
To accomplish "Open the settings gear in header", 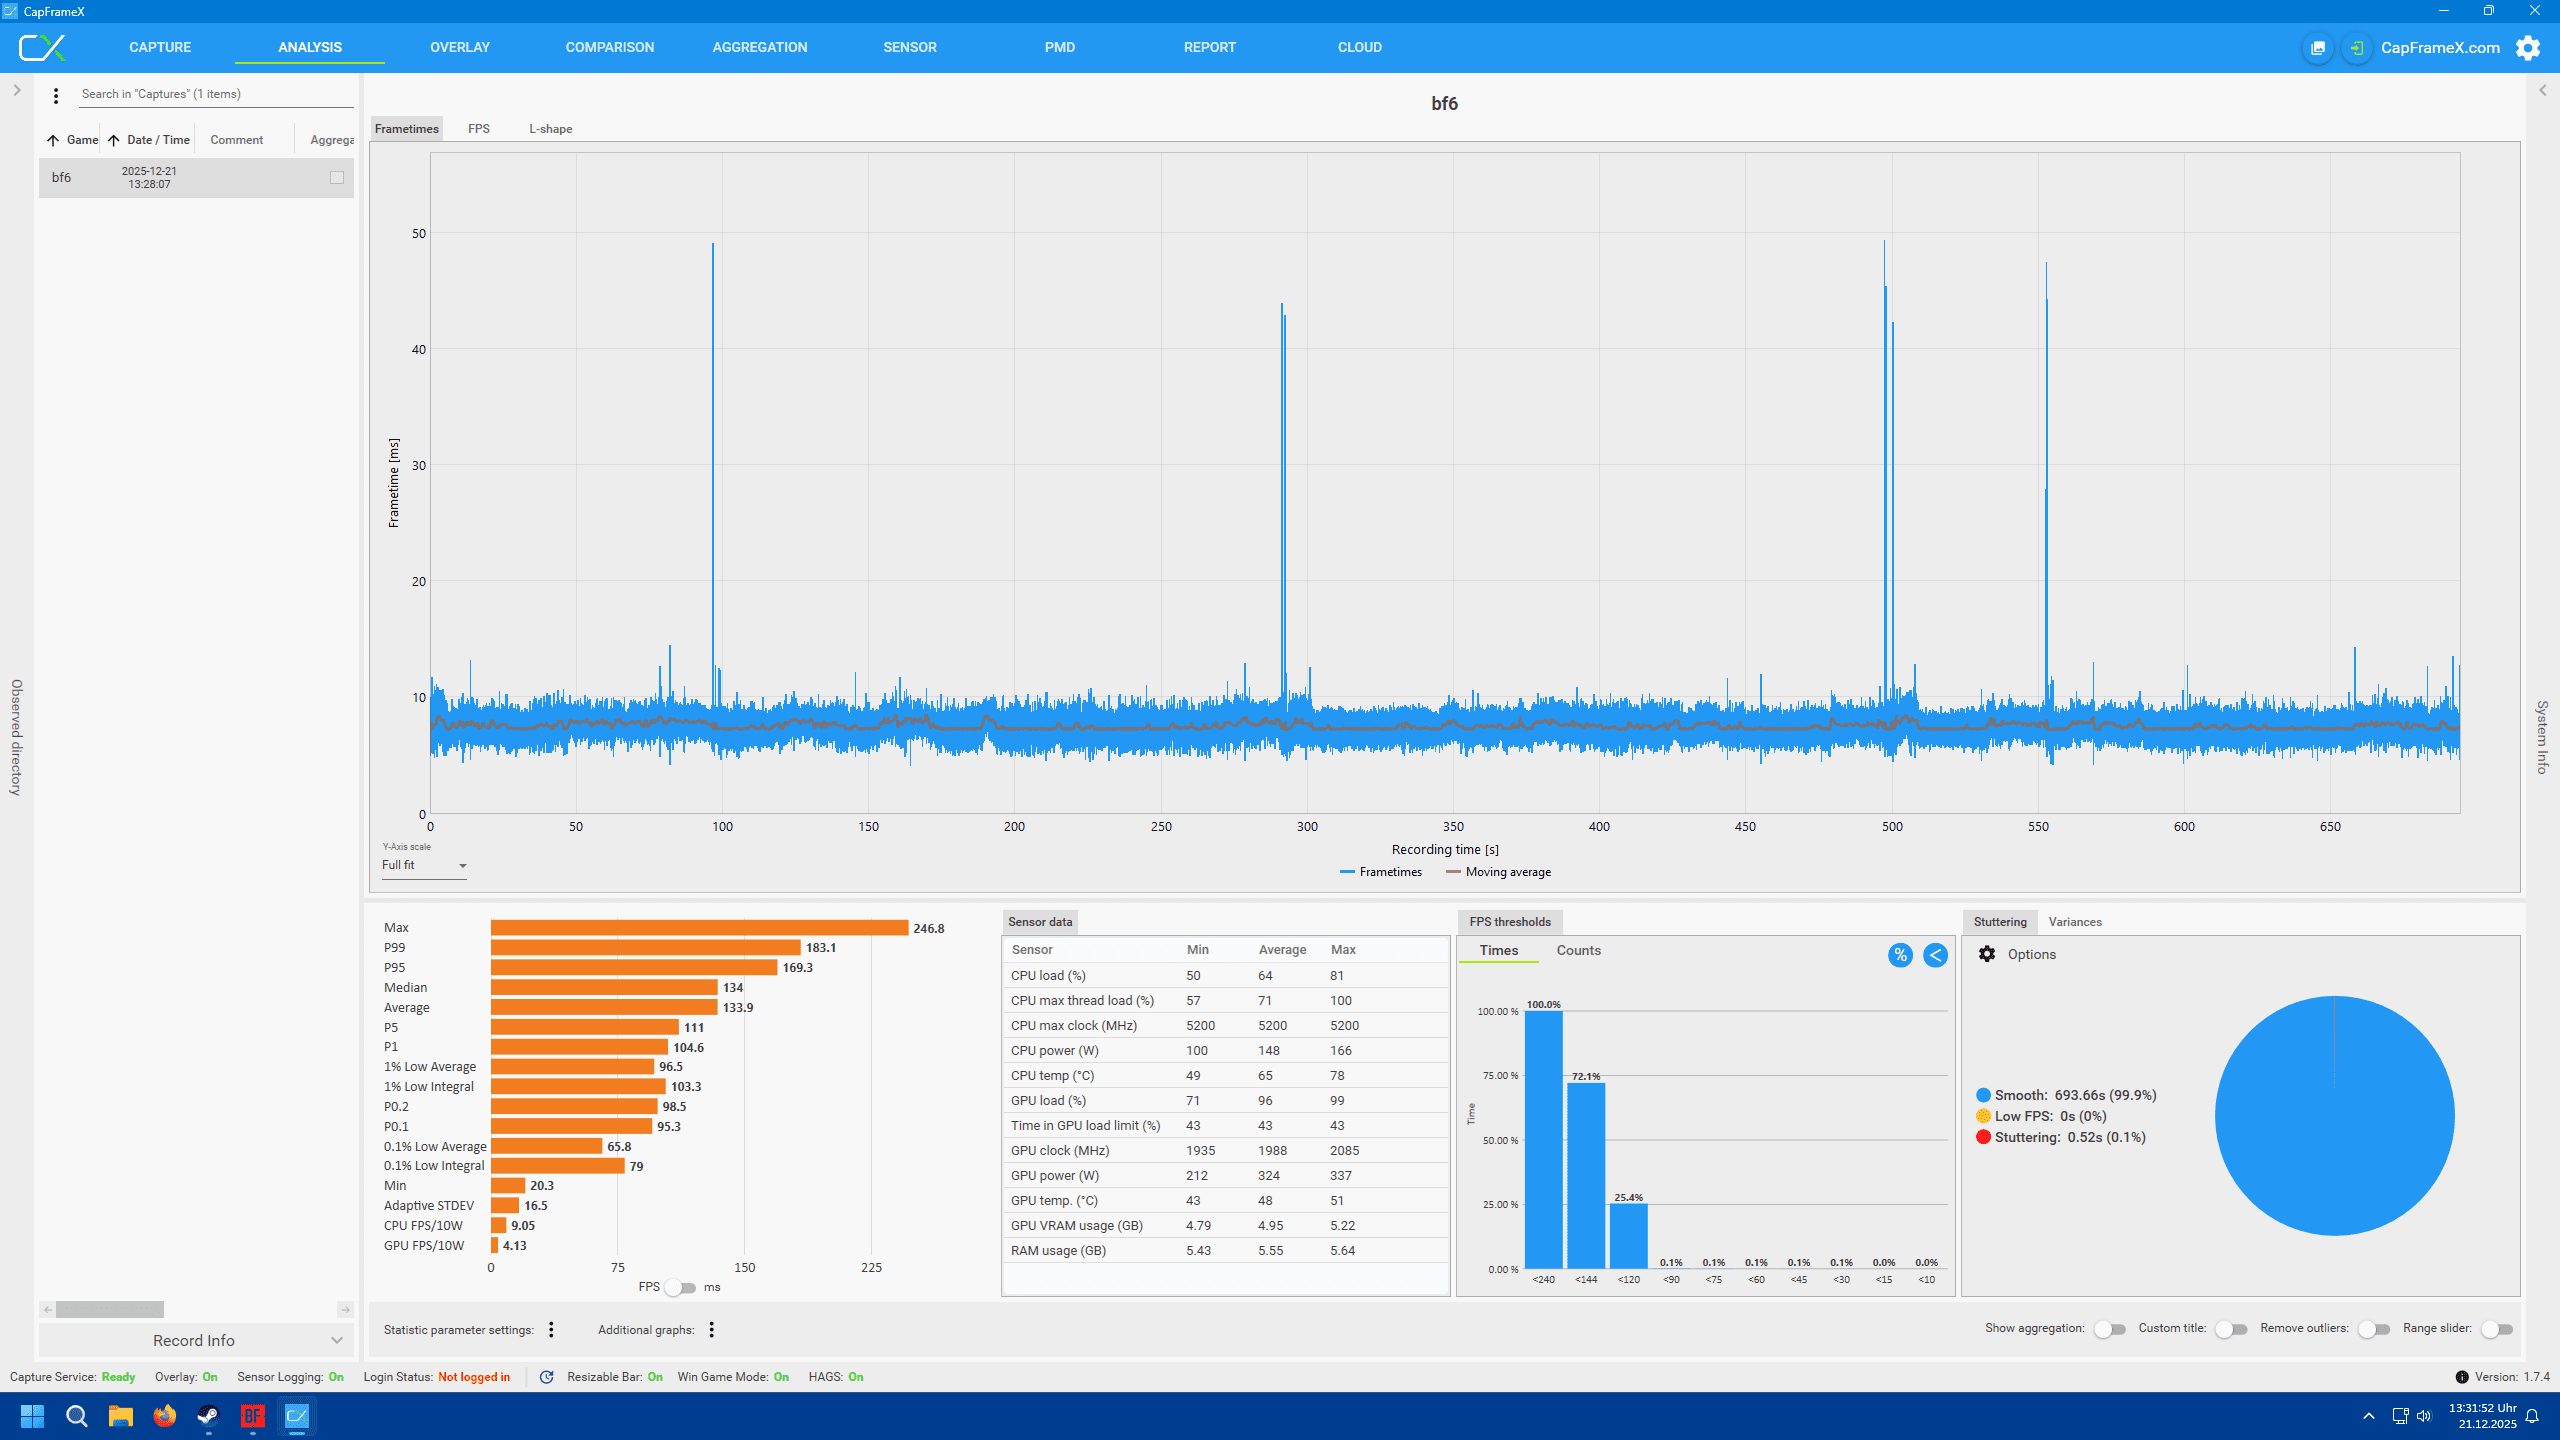I will pos(2527,48).
